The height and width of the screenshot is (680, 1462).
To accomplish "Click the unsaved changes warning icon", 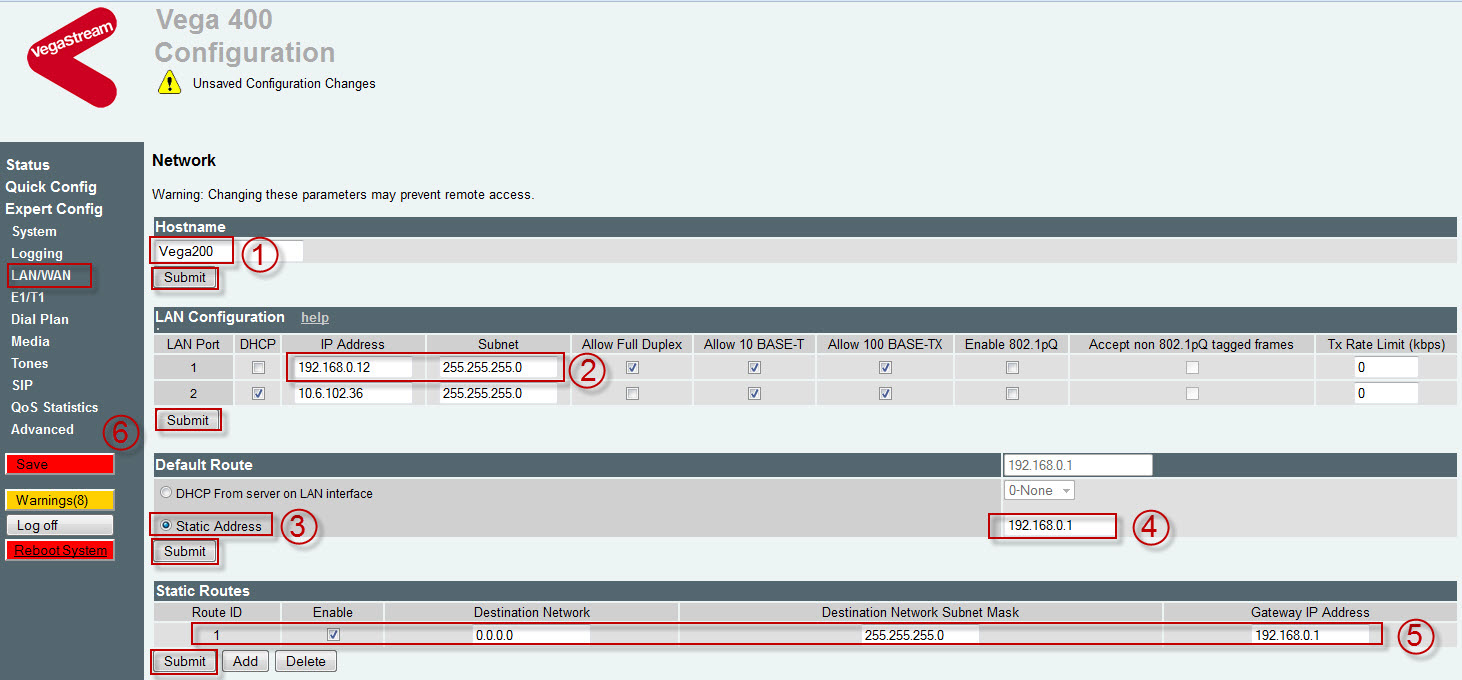I will pos(169,83).
